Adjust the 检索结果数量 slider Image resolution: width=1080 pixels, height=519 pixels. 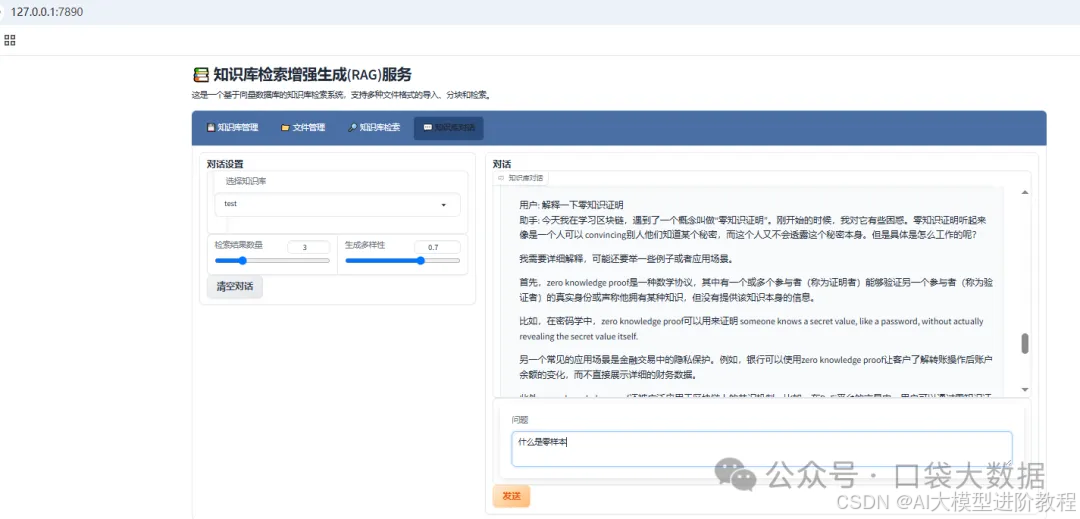(272, 261)
